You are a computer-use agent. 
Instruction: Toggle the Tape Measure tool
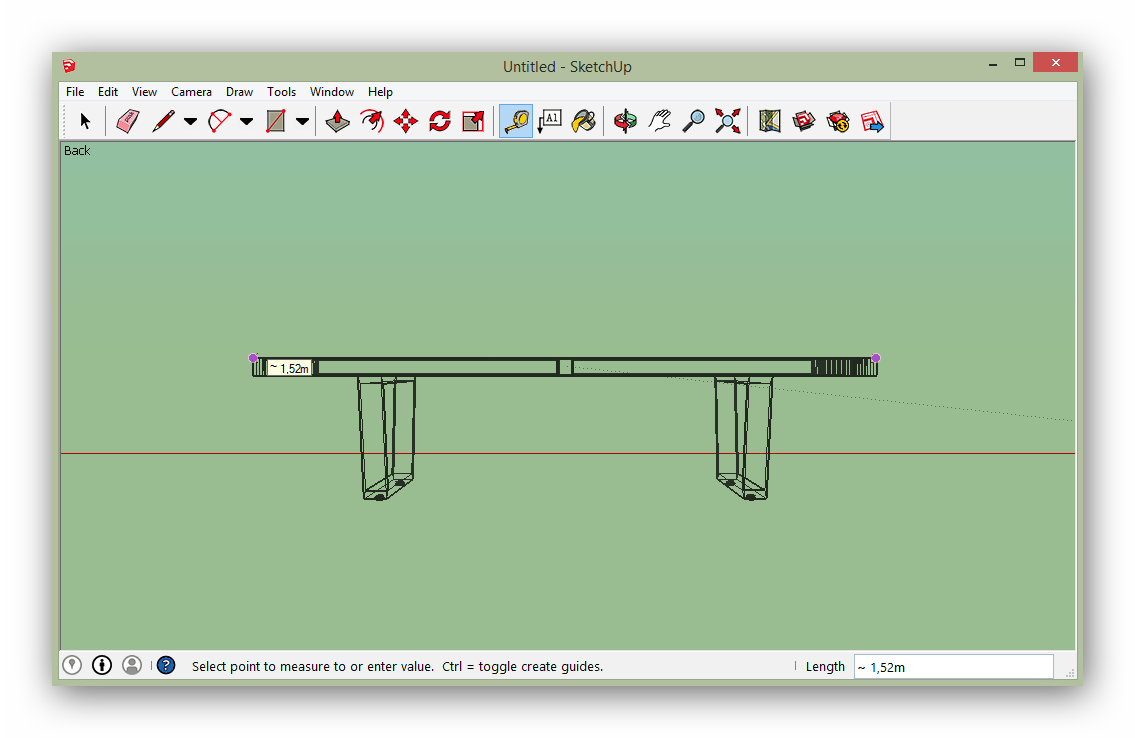click(x=516, y=121)
